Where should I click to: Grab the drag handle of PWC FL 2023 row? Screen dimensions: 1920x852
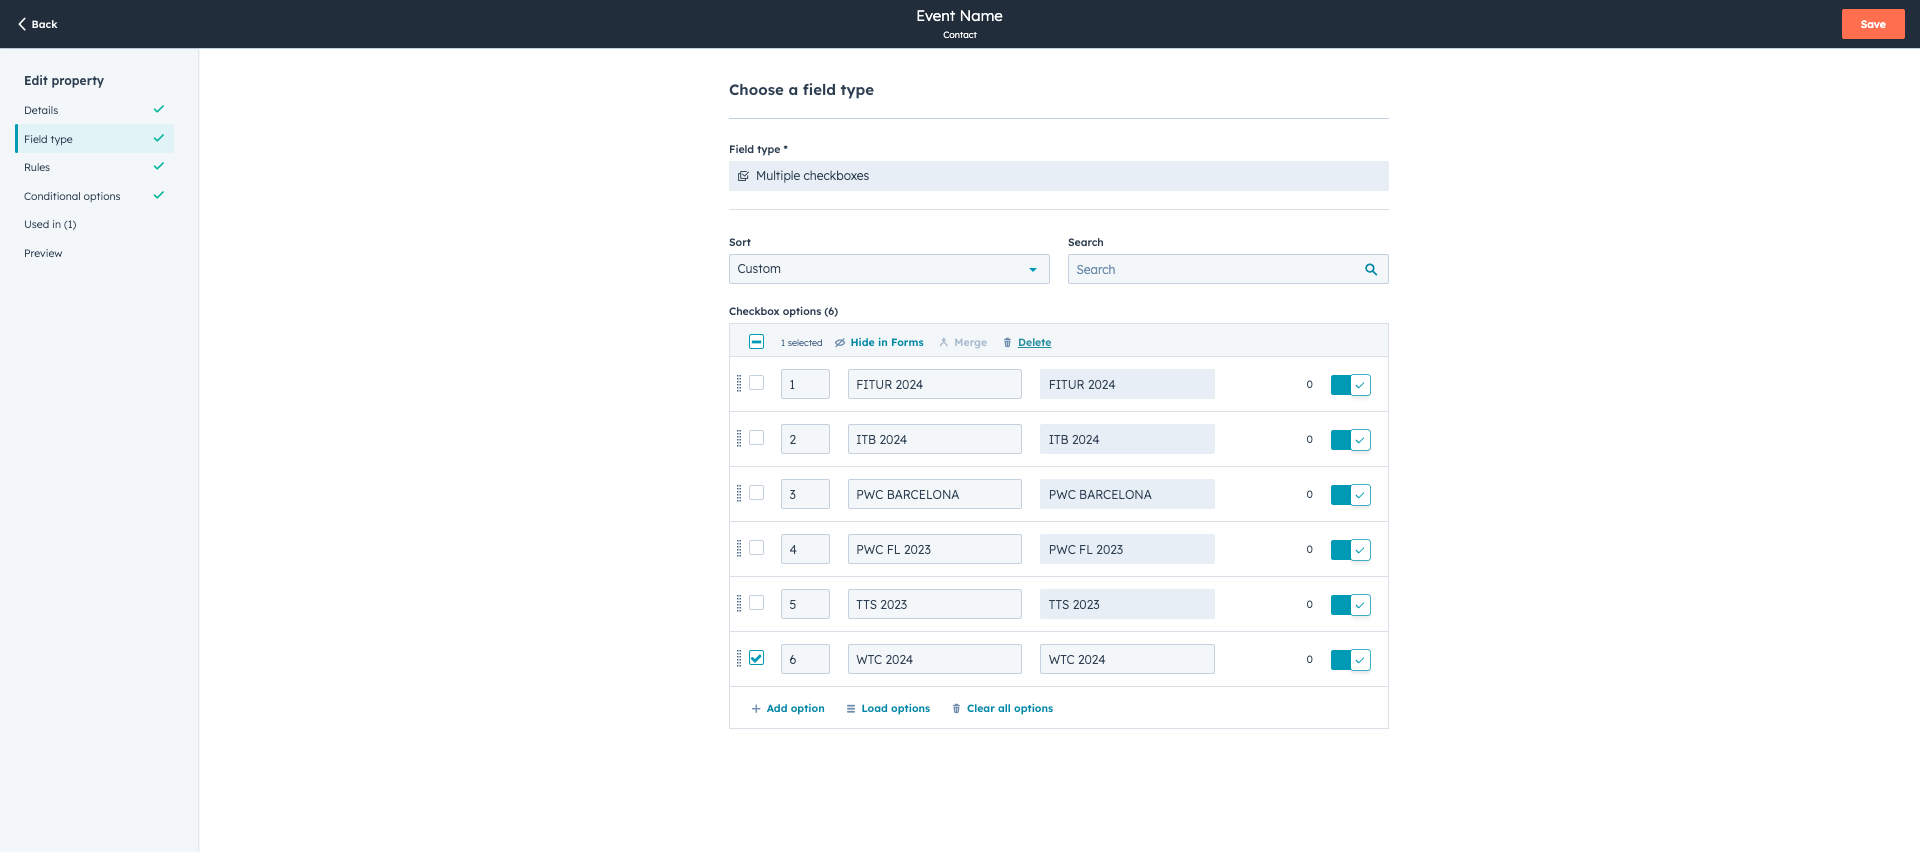pos(739,548)
